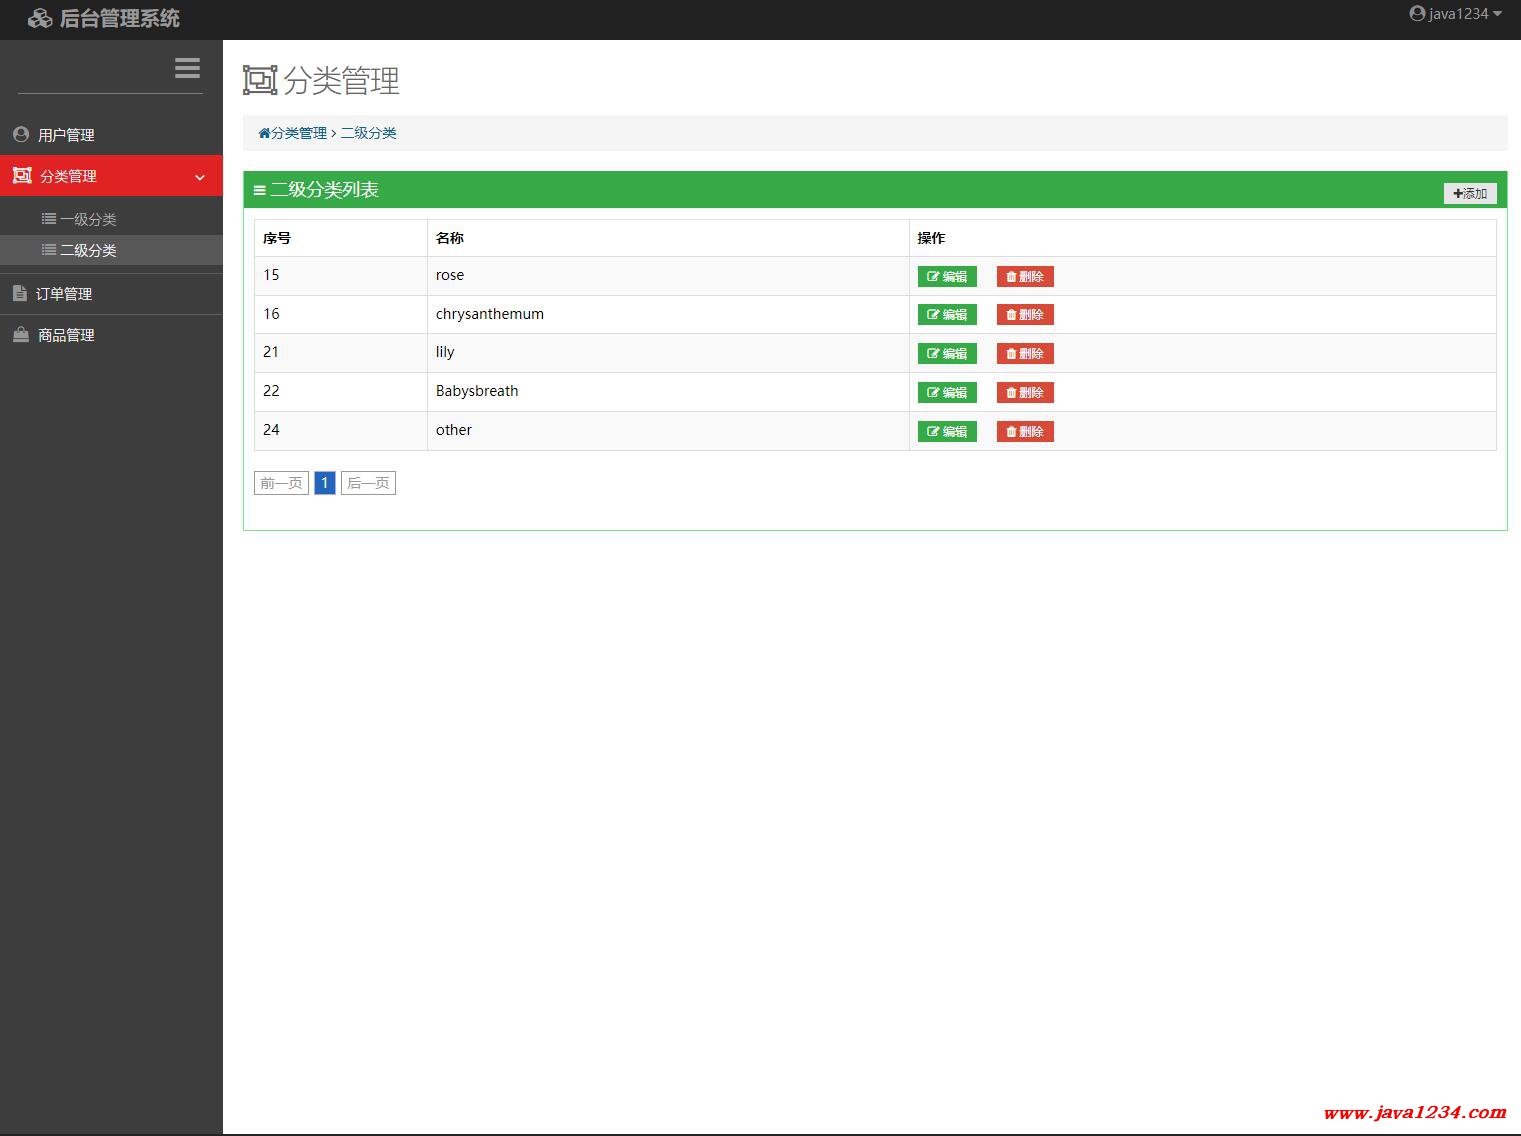Click the 二级分类列表 panel title

(x=324, y=190)
